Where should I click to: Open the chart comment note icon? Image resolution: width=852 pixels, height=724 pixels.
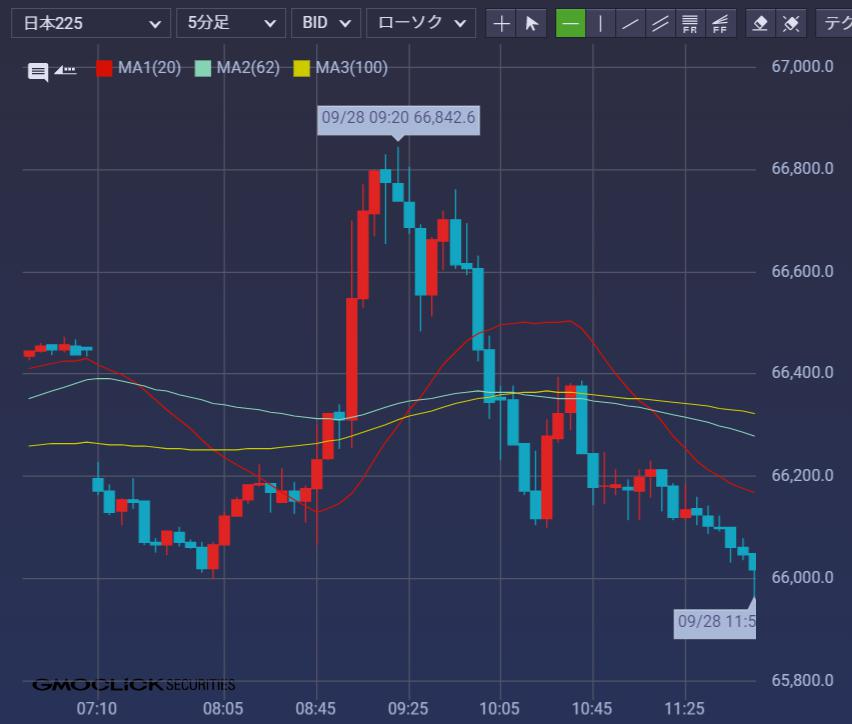[38, 71]
